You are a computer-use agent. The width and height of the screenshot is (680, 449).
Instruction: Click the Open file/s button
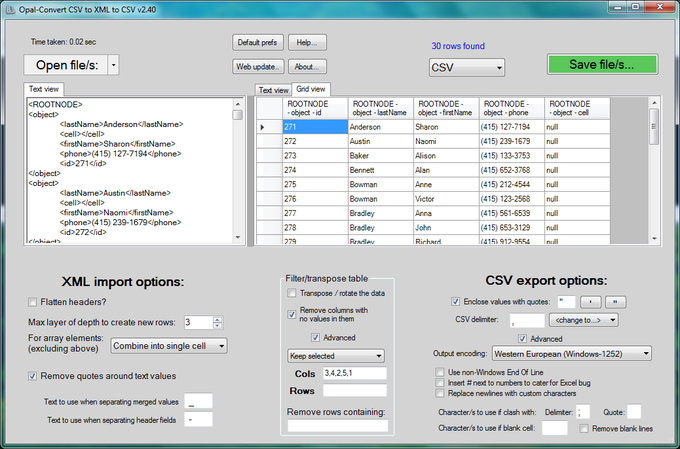tap(65, 65)
